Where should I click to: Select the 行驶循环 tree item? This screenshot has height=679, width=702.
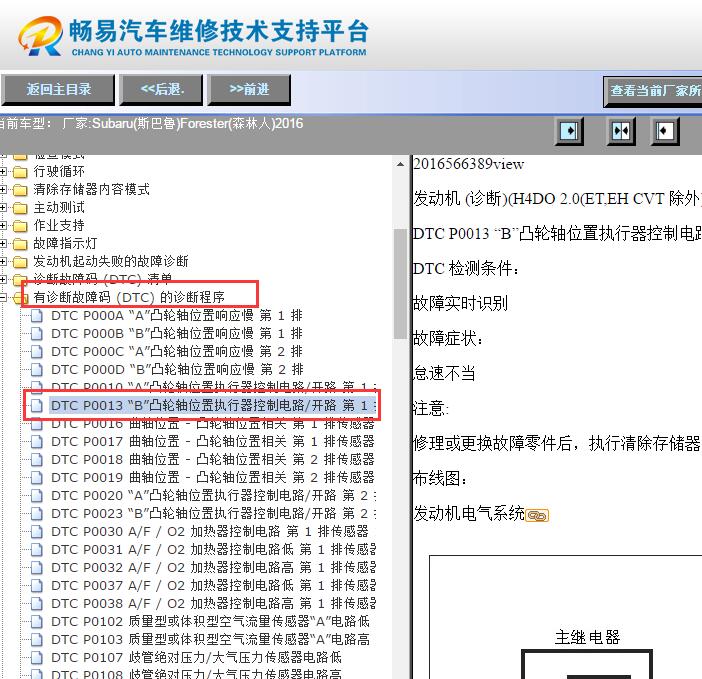59,171
